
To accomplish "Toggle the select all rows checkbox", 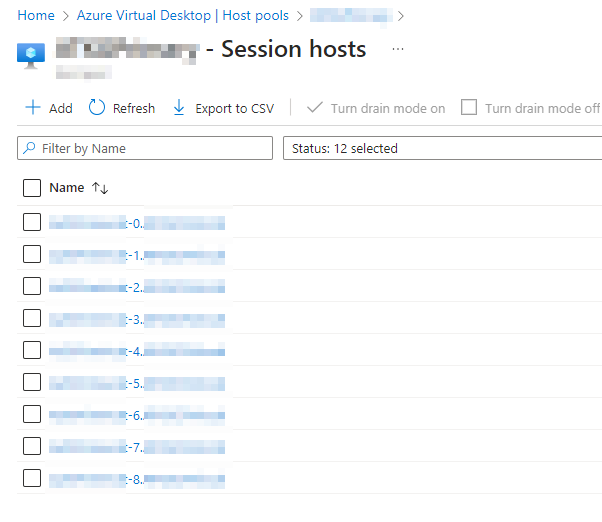I will (32, 188).
